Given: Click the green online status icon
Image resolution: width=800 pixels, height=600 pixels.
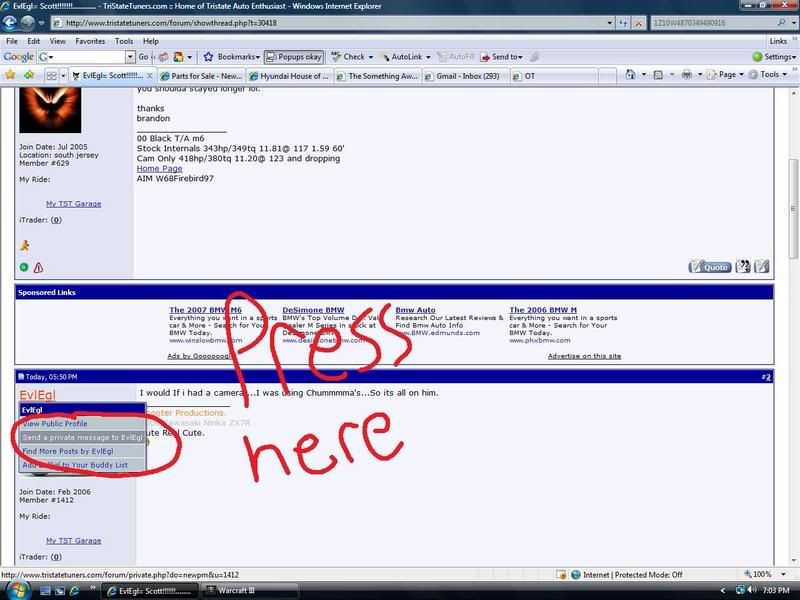Looking at the screenshot, I should pos(23,267).
